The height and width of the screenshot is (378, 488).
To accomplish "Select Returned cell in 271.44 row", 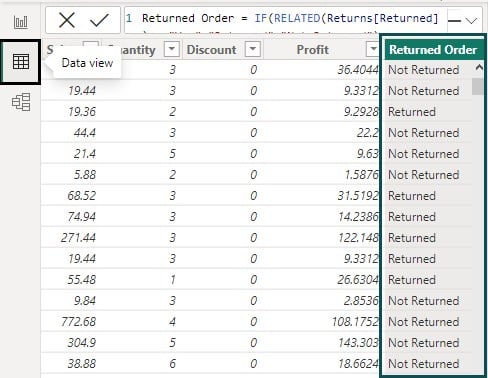I will point(412,238).
